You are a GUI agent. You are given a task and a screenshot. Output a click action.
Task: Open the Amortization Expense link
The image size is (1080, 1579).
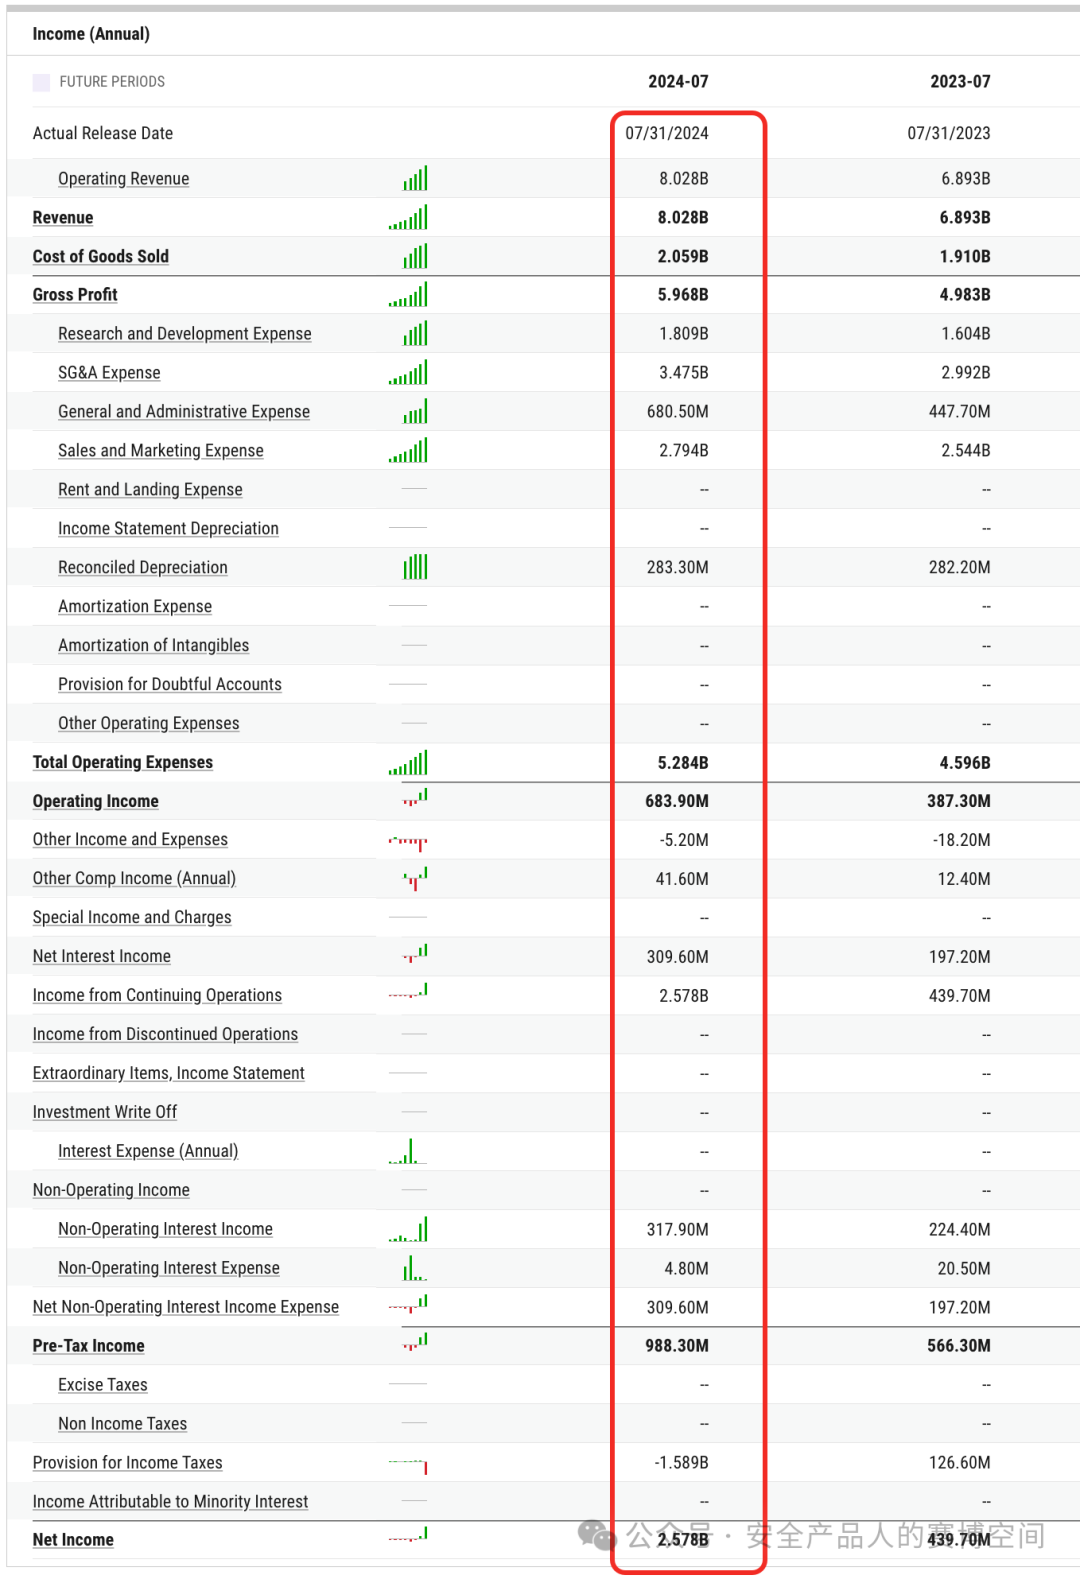pyautogui.click(x=135, y=607)
